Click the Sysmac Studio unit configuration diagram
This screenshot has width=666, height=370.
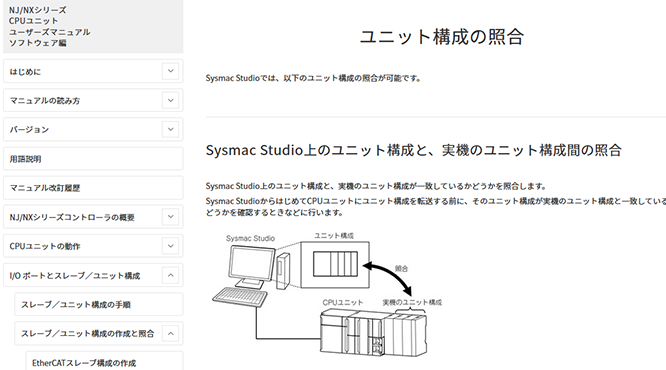point(327,294)
